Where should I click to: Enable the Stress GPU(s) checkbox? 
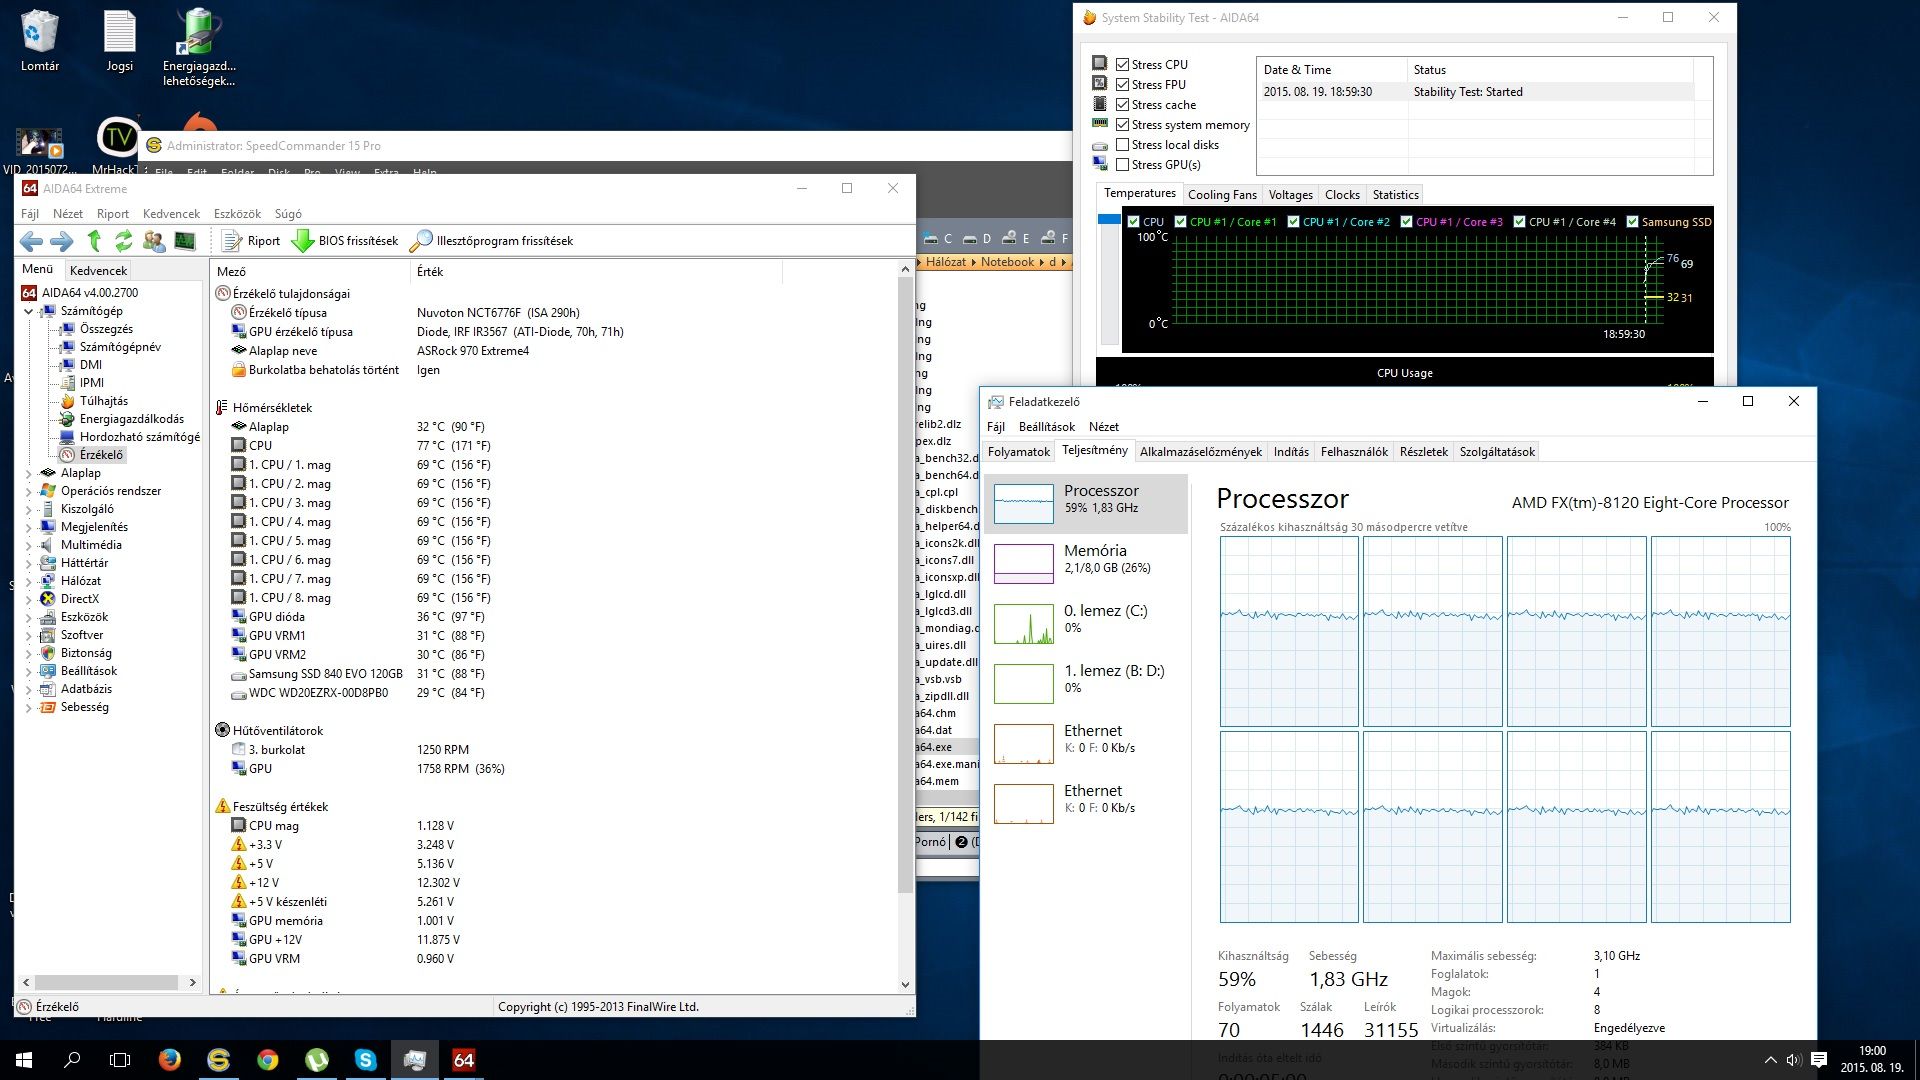pyautogui.click(x=1122, y=165)
